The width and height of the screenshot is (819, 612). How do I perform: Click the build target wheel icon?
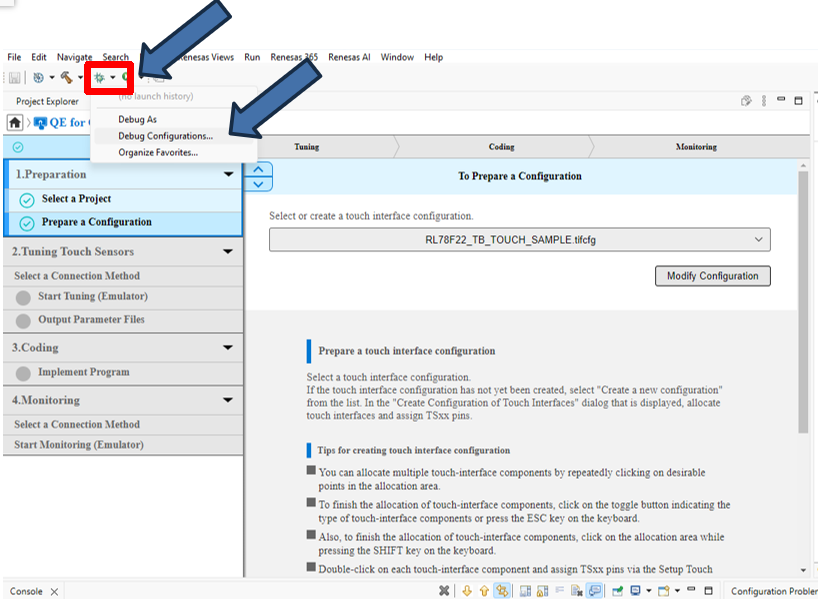click(x=39, y=78)
